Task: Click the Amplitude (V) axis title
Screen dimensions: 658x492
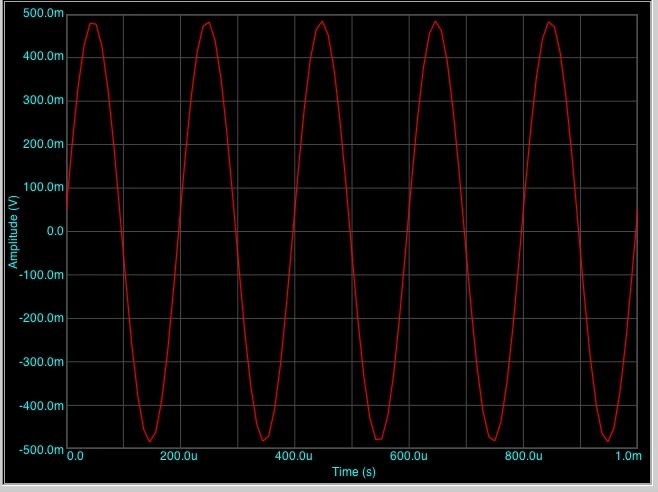Action: click(13, 232)
